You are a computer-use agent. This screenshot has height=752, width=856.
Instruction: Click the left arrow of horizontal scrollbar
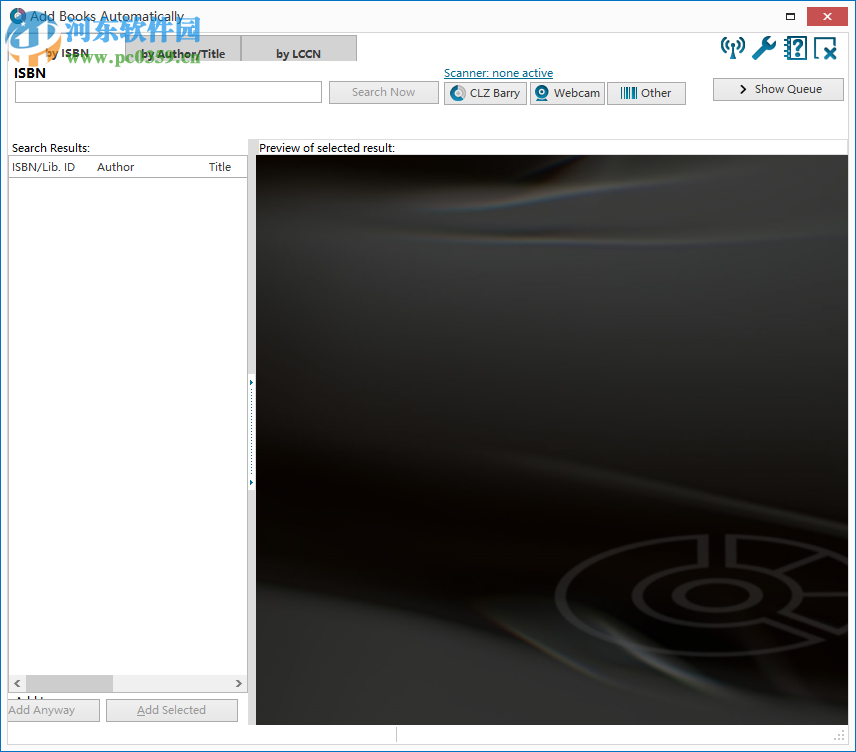coord(17,683)
